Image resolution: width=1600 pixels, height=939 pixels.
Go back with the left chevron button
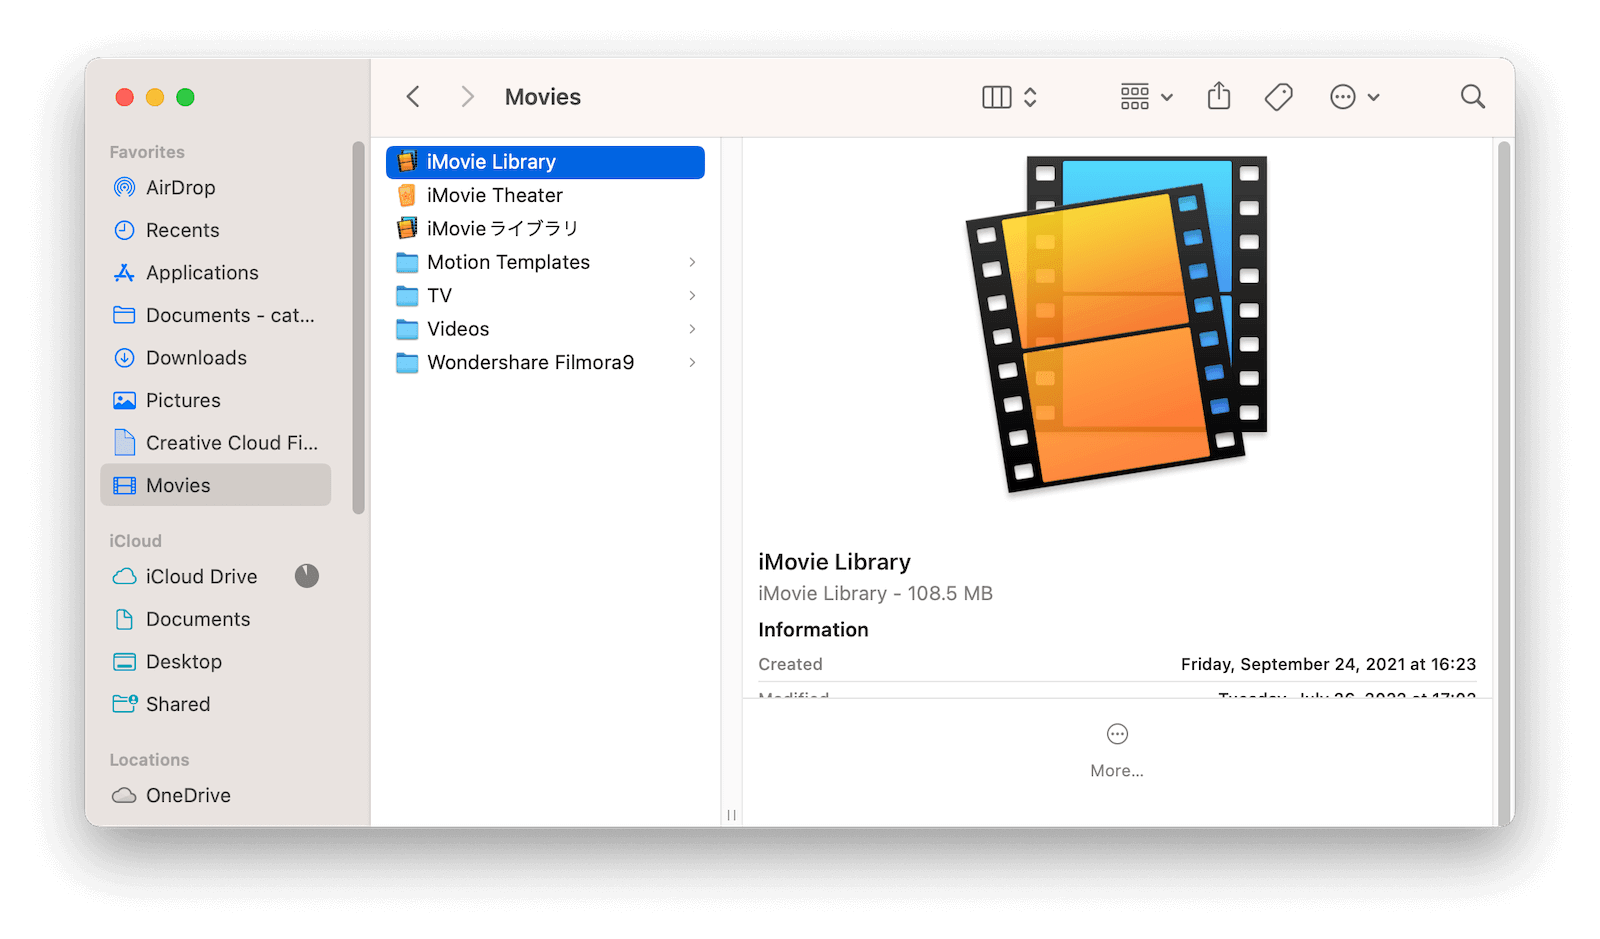coord(413,97)
